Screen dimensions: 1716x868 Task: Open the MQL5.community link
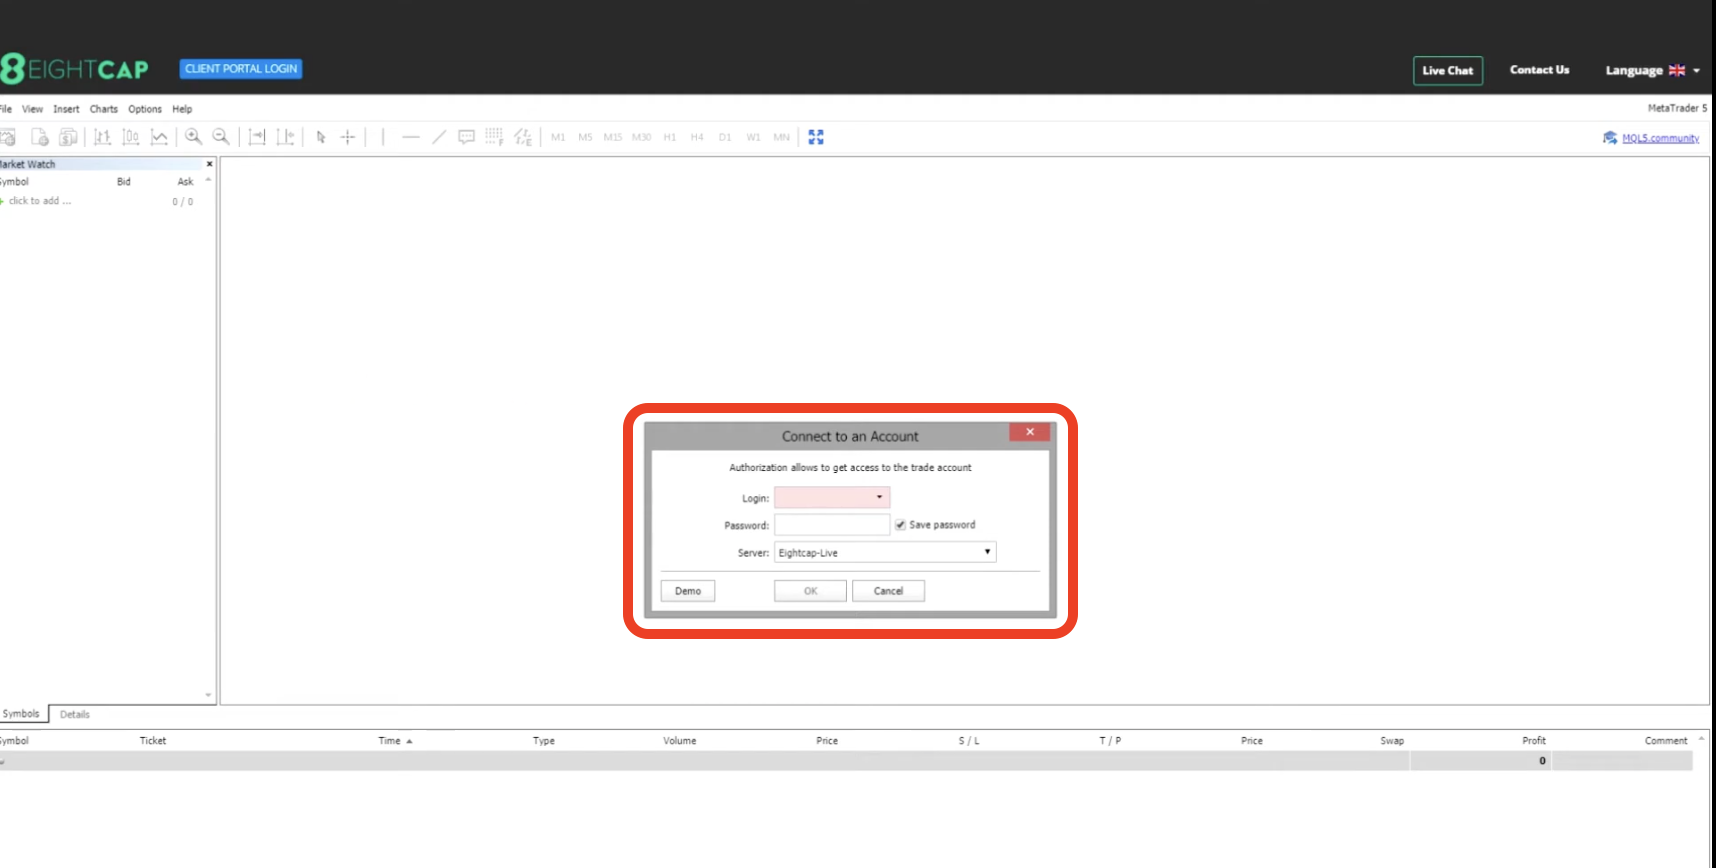(1659, 138)
